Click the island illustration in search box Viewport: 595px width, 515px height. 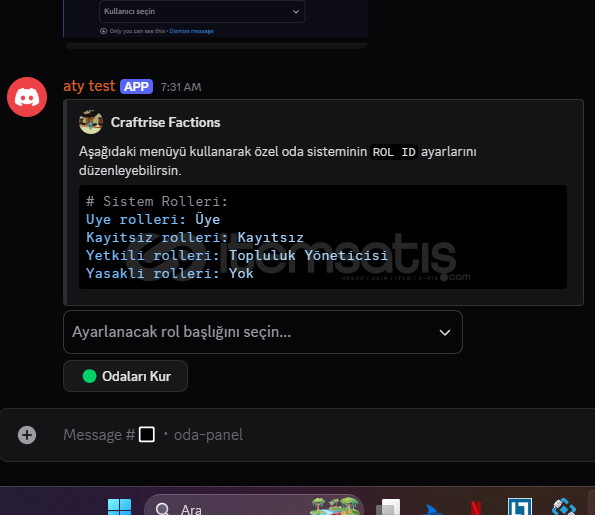pos(334,506)
